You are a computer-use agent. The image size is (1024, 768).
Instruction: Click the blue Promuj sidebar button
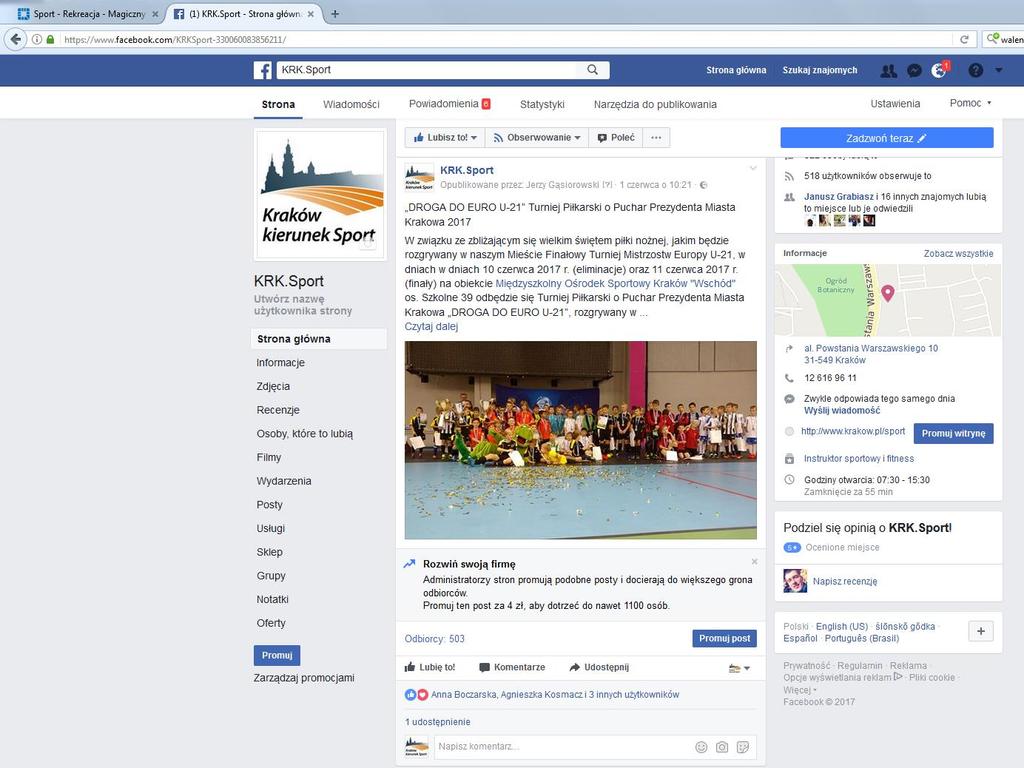(x=277, y=655)
